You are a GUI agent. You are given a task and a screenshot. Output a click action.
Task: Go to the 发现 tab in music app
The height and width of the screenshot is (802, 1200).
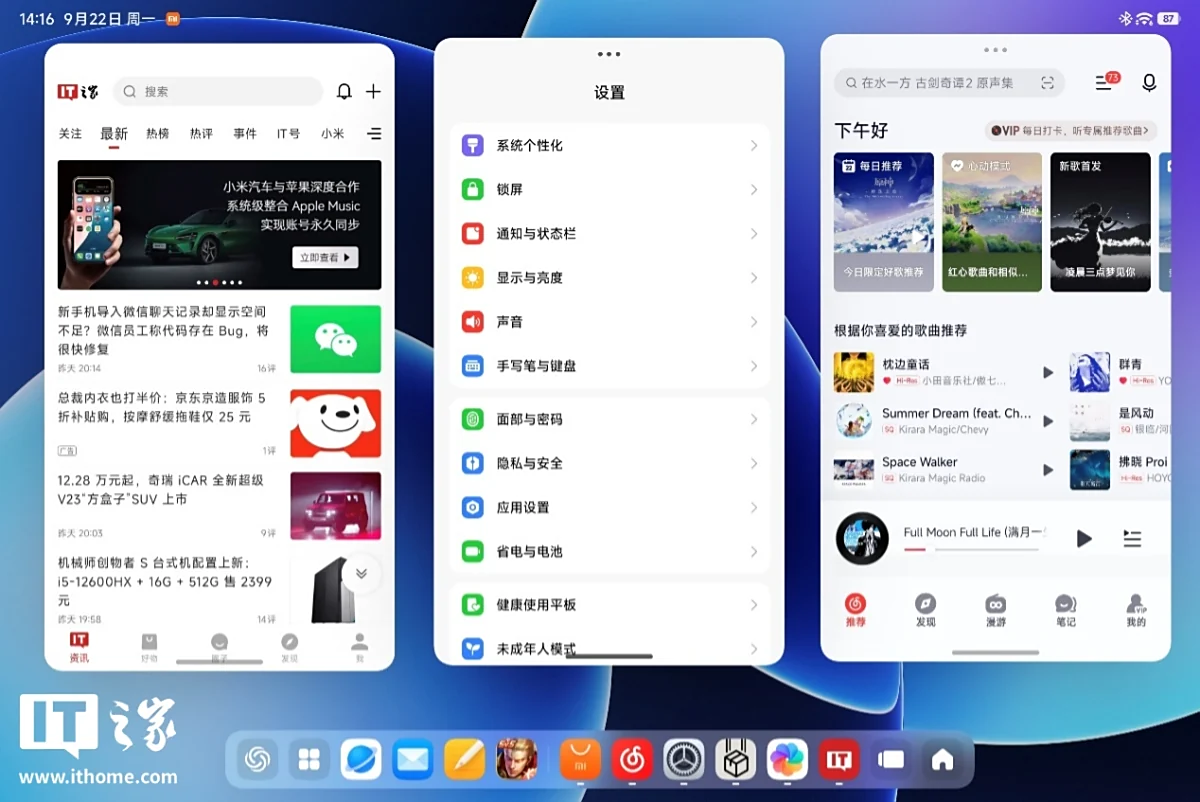tap(925, 609)
